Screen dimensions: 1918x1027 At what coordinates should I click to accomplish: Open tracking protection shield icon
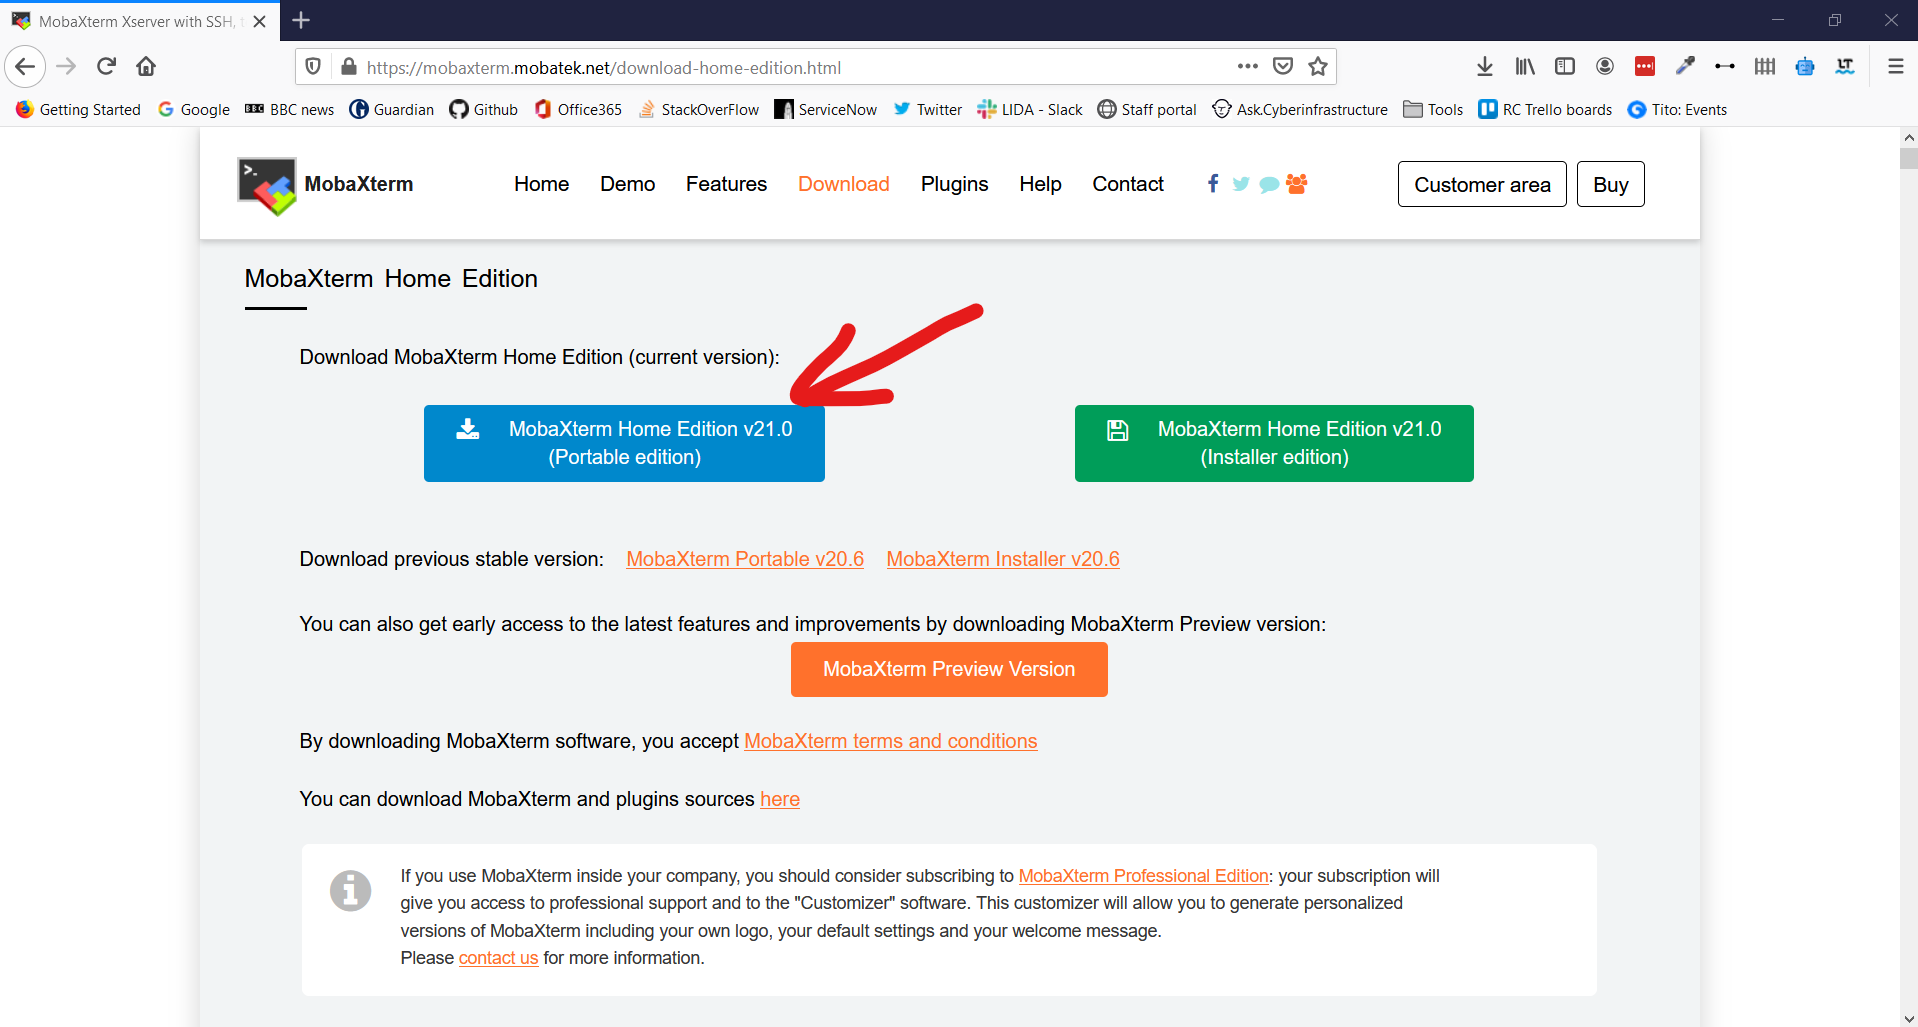[313, 67]
